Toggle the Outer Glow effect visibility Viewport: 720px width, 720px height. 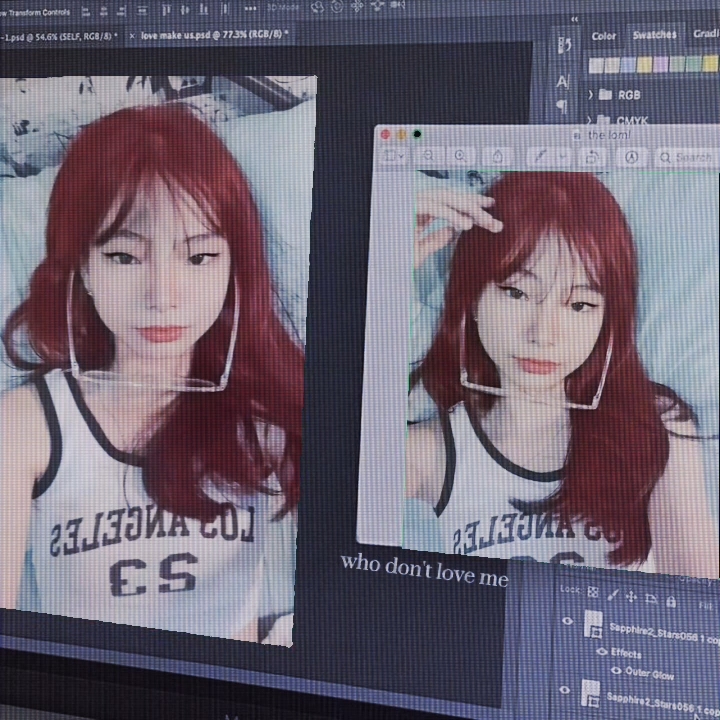pos(616,671)
